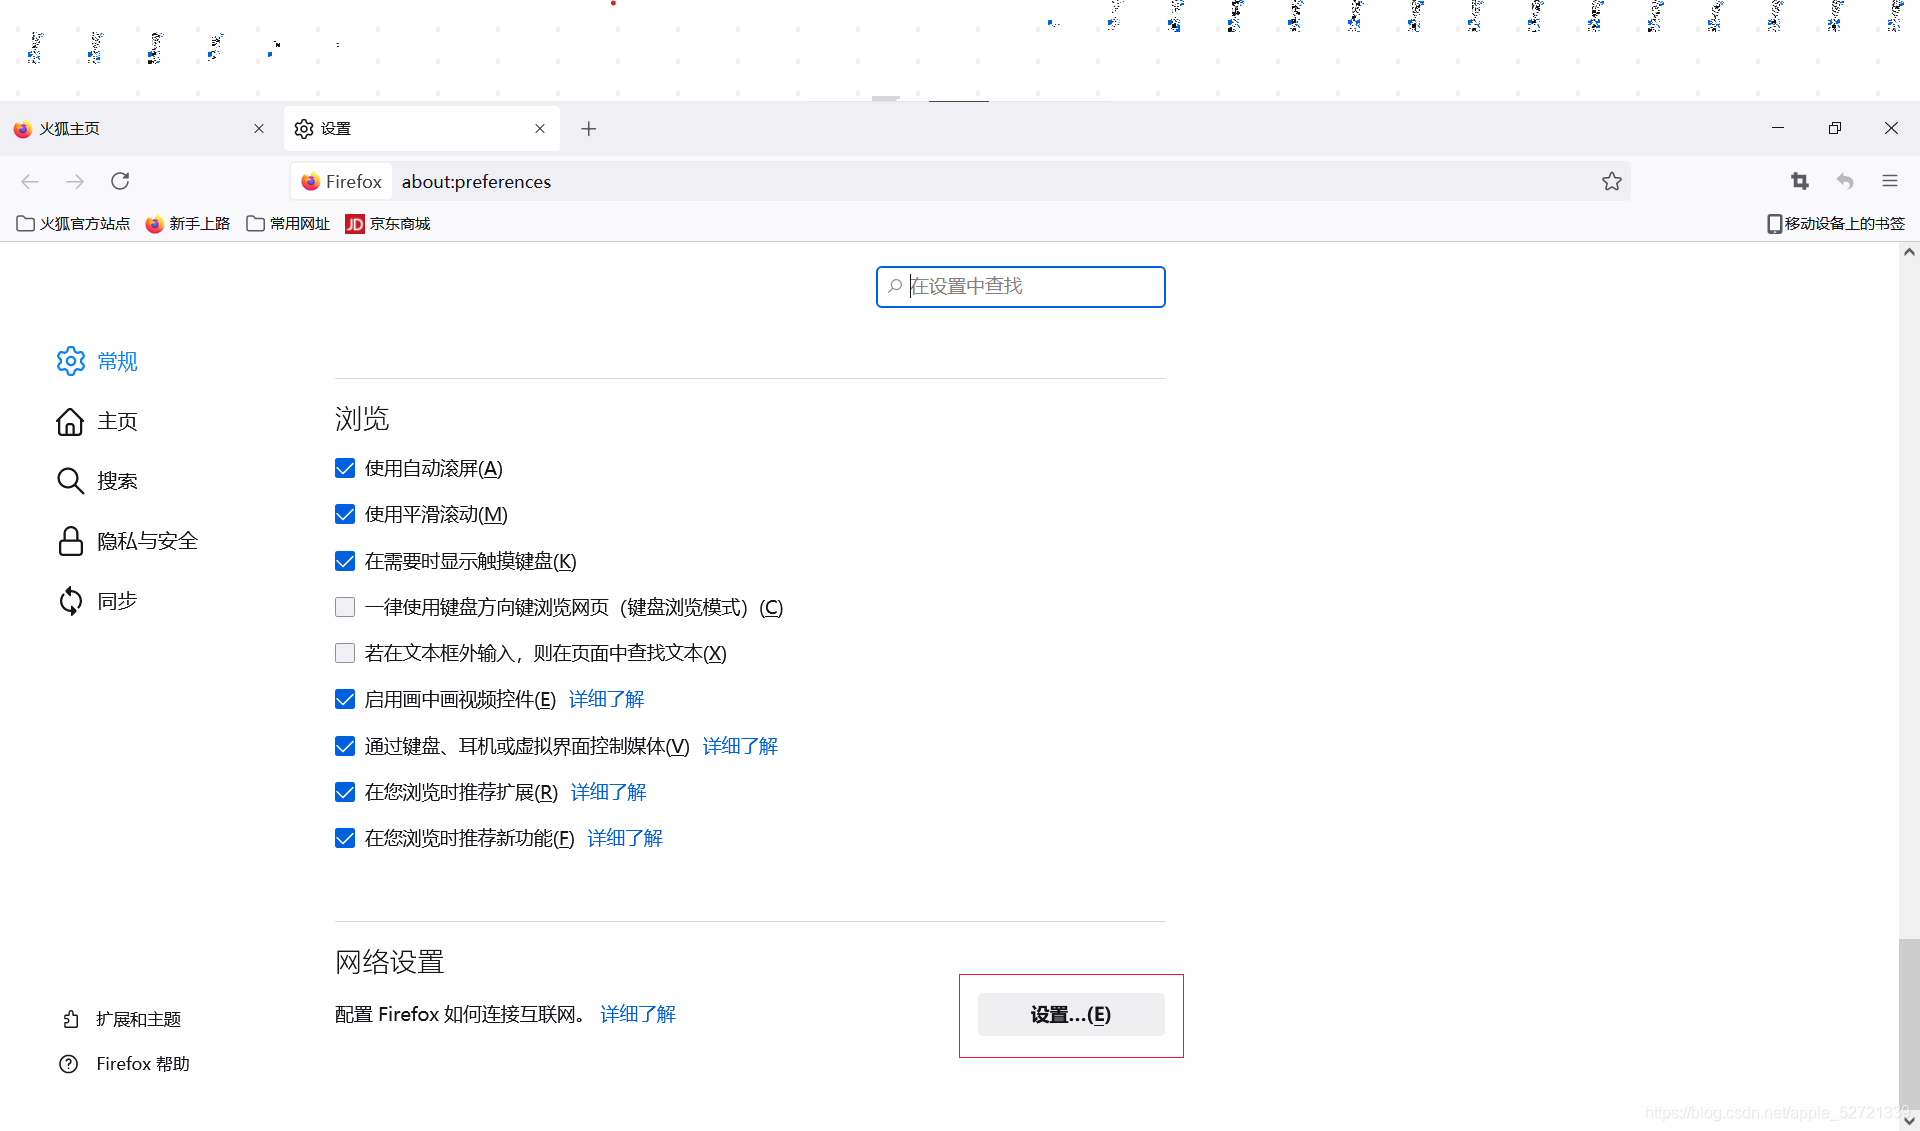Viewport: 1920px width, 1131px height.
Task: Restore down the Firefox window
Action: pyautogui.click(x=1835, y=128)
